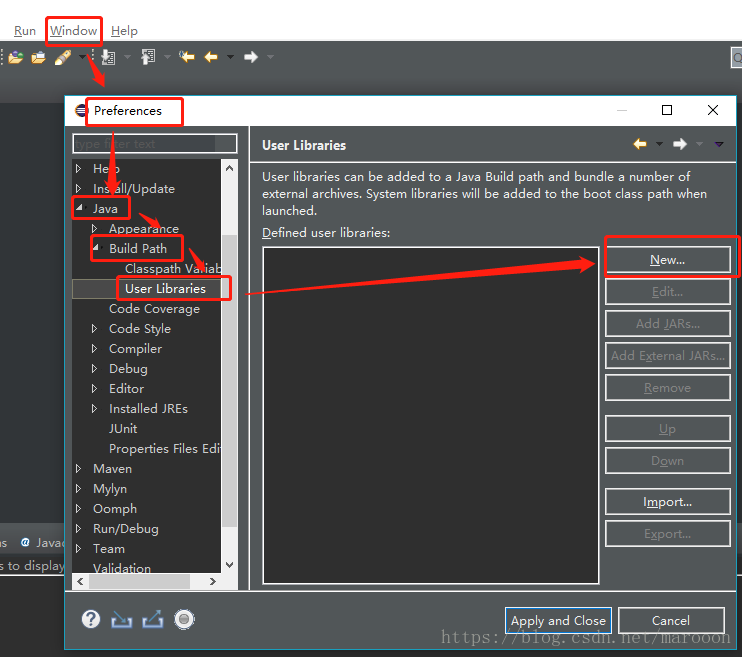The width and height of the screenshot is (742, 657).
Task: Open the Help menu
Action: coord(124,31)
